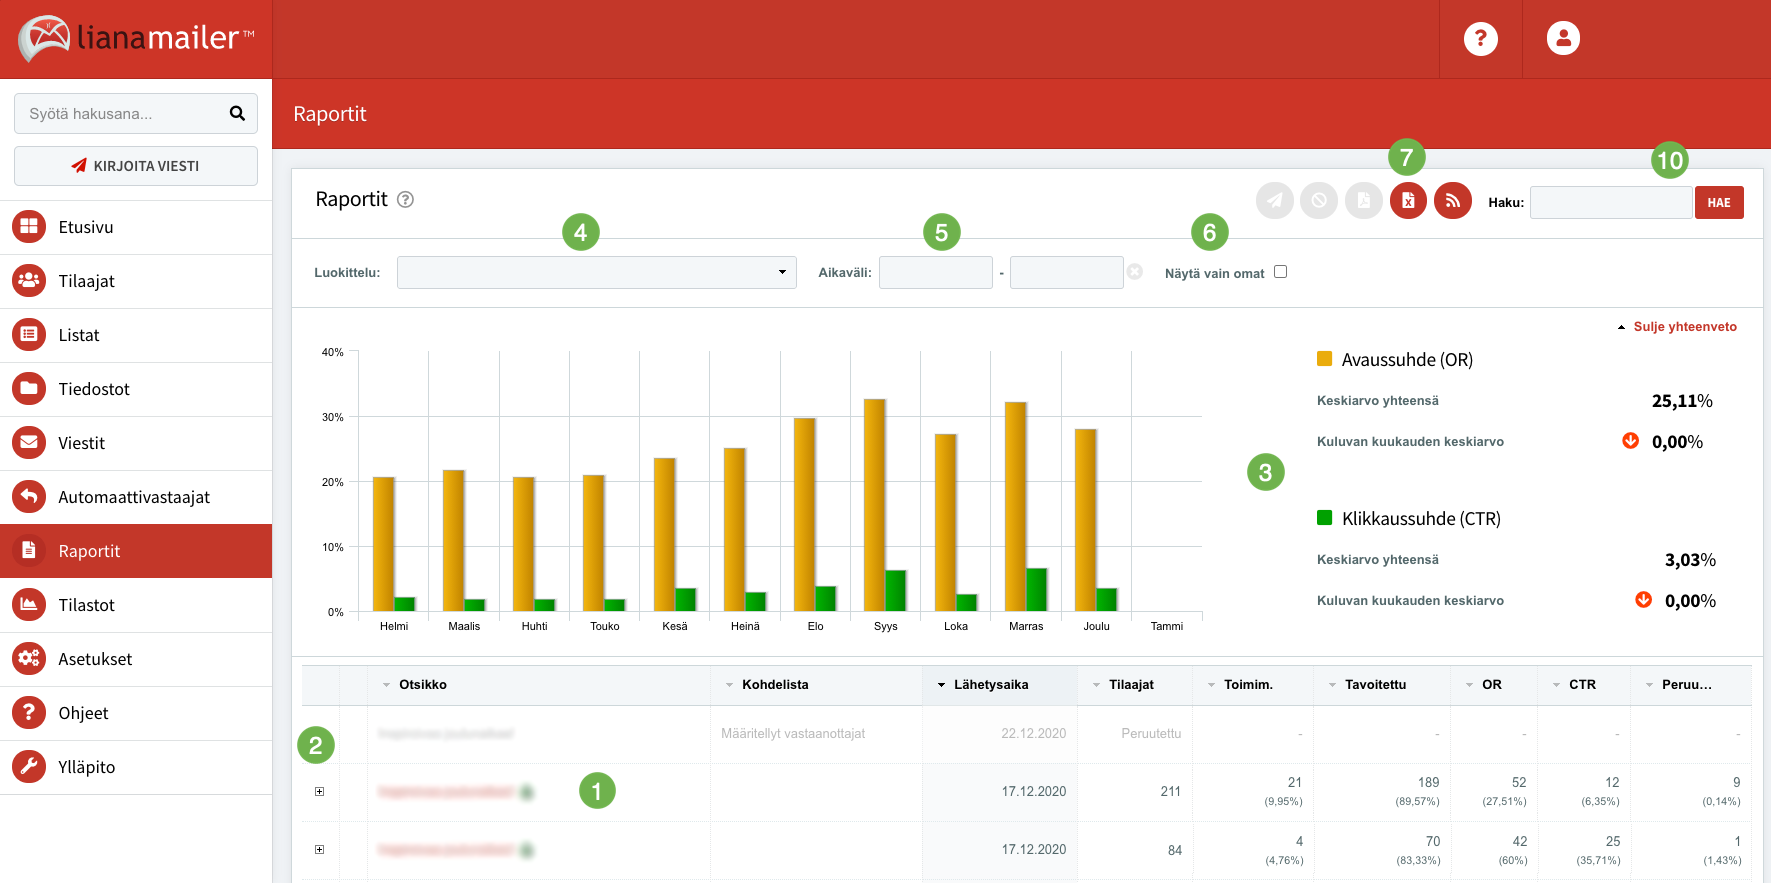Click the Haku search input field
Viewport: 1771px width, 883px height.
(1611, 202)
